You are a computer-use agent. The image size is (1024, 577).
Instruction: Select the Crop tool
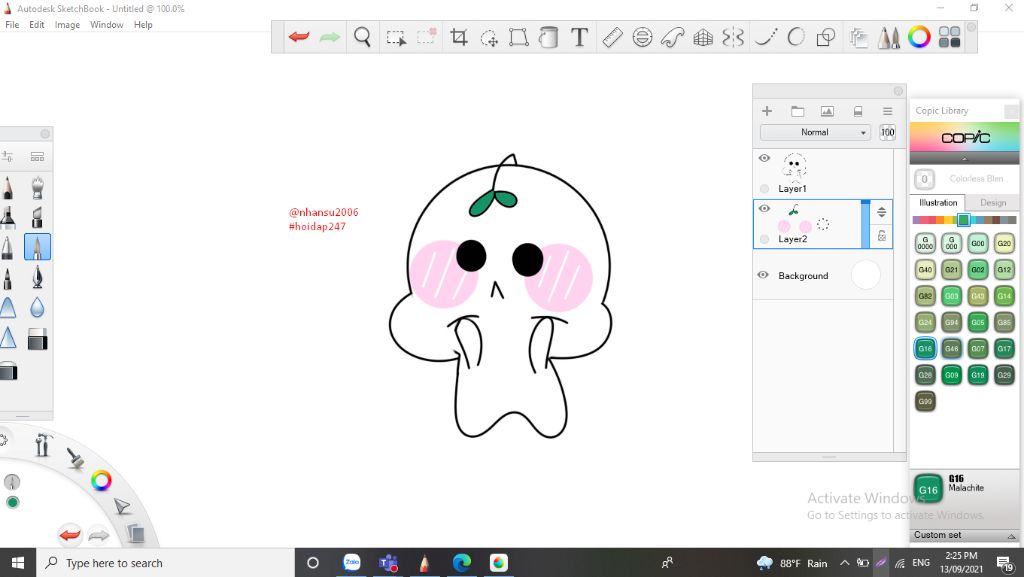(459, 37)
